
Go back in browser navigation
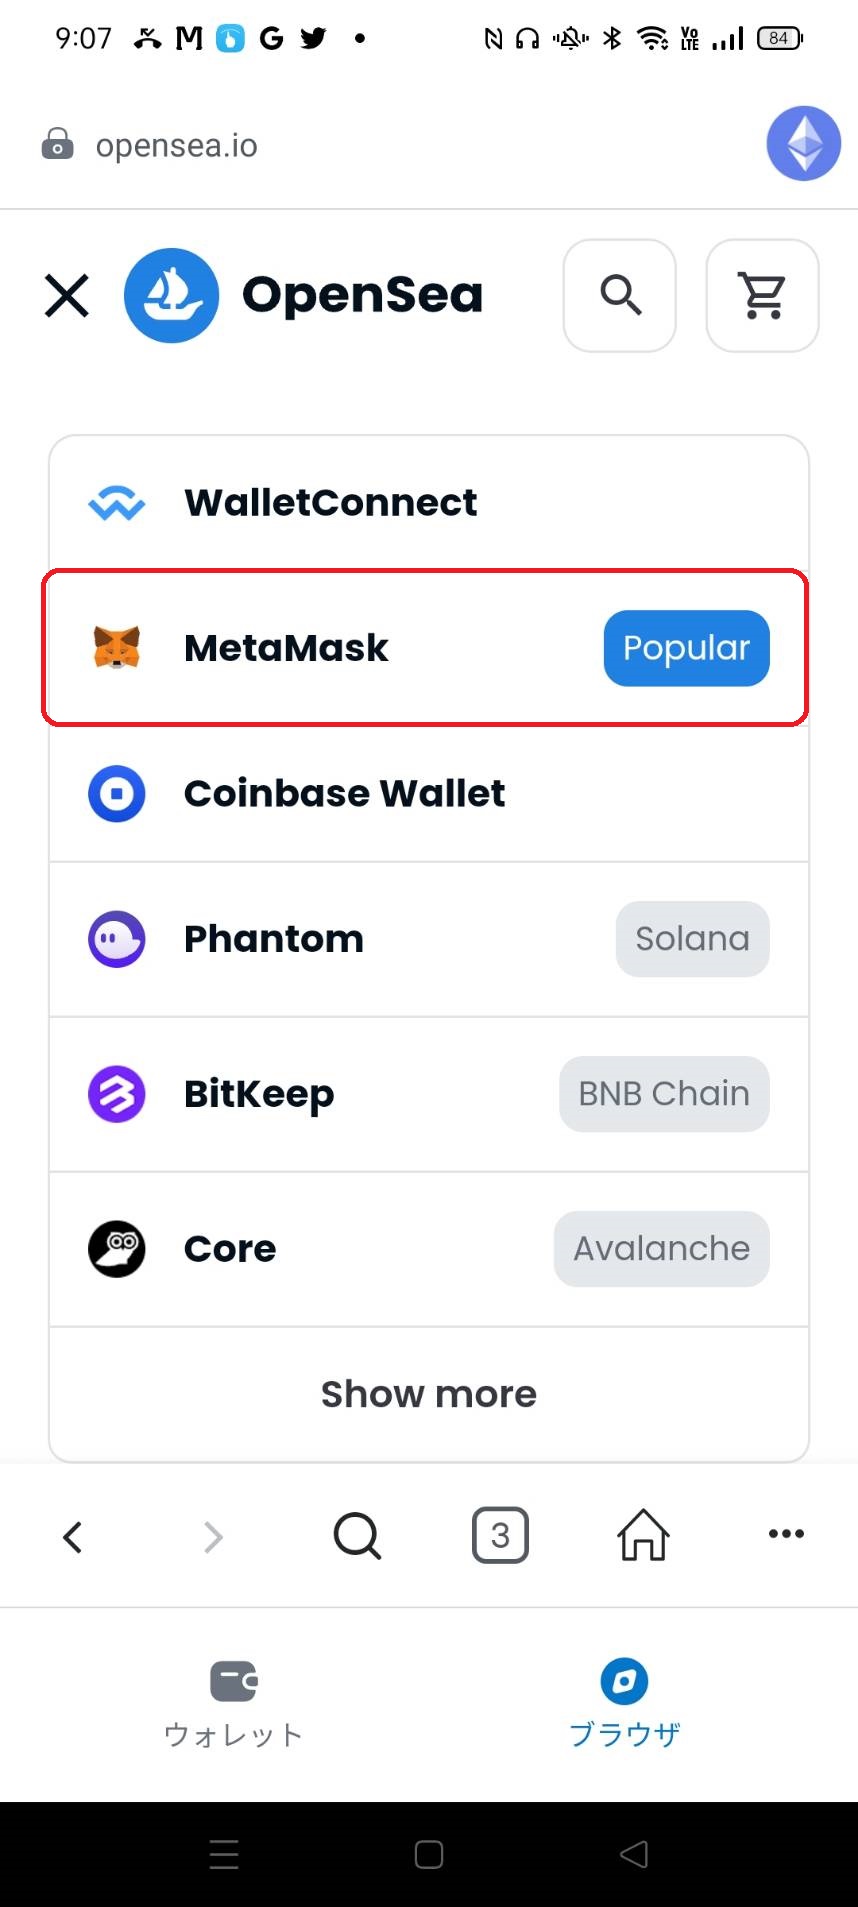pos(72,1536)
